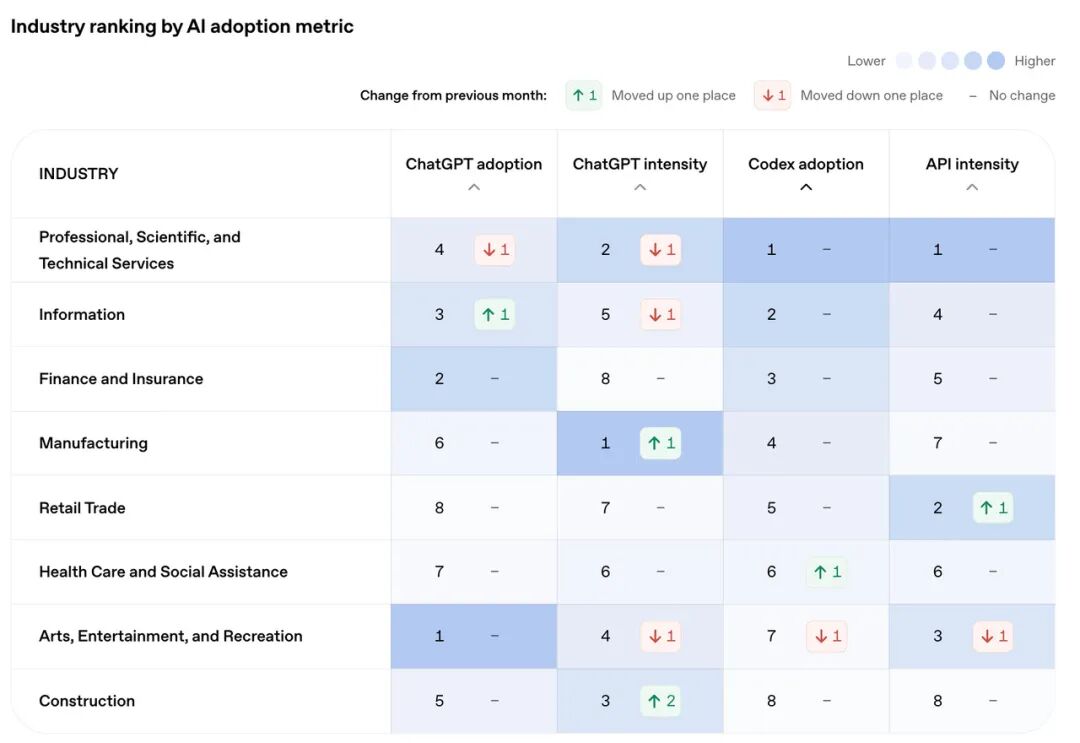The image size is (1080, 743).
Task: Click Finance ChatGPT adoption rank 2
Action: (439, 379)
